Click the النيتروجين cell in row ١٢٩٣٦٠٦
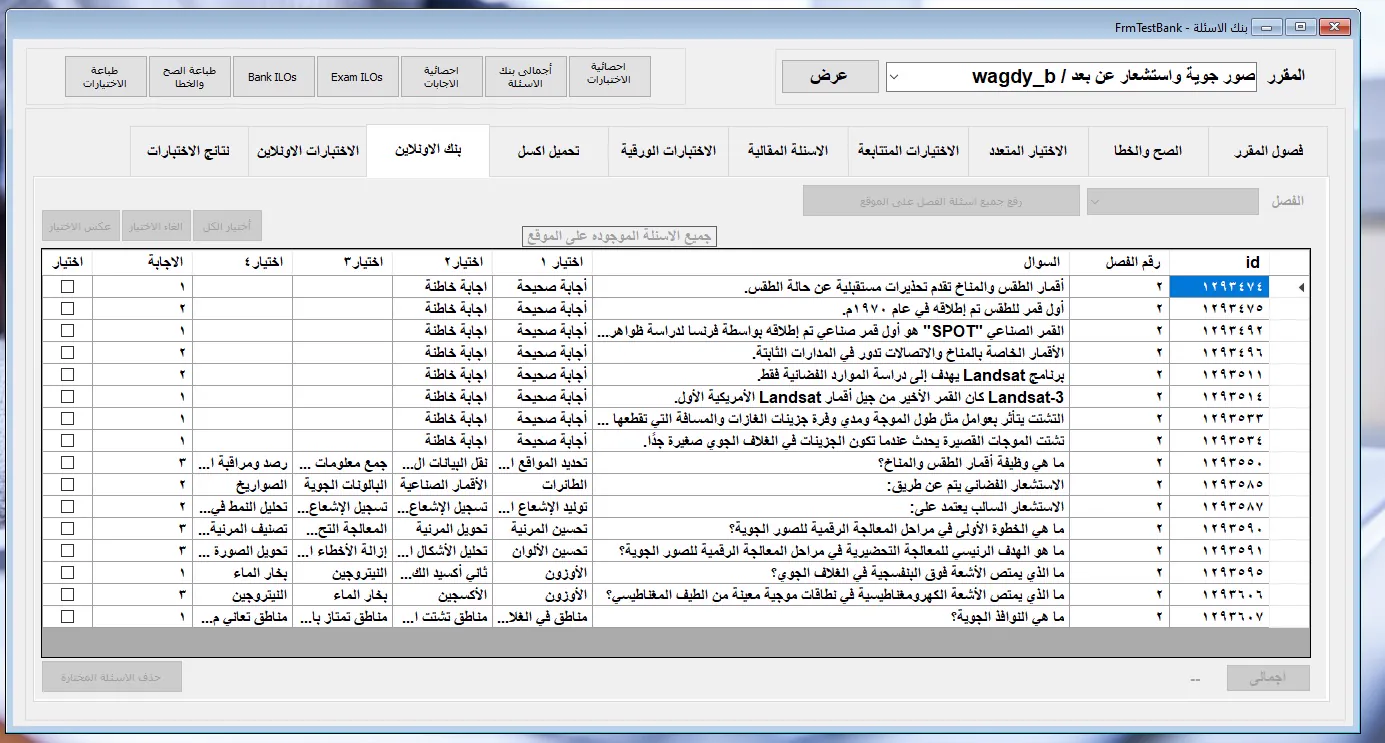Image resolution: width=1385 pixels, height=743 pixels. point(243,595)
